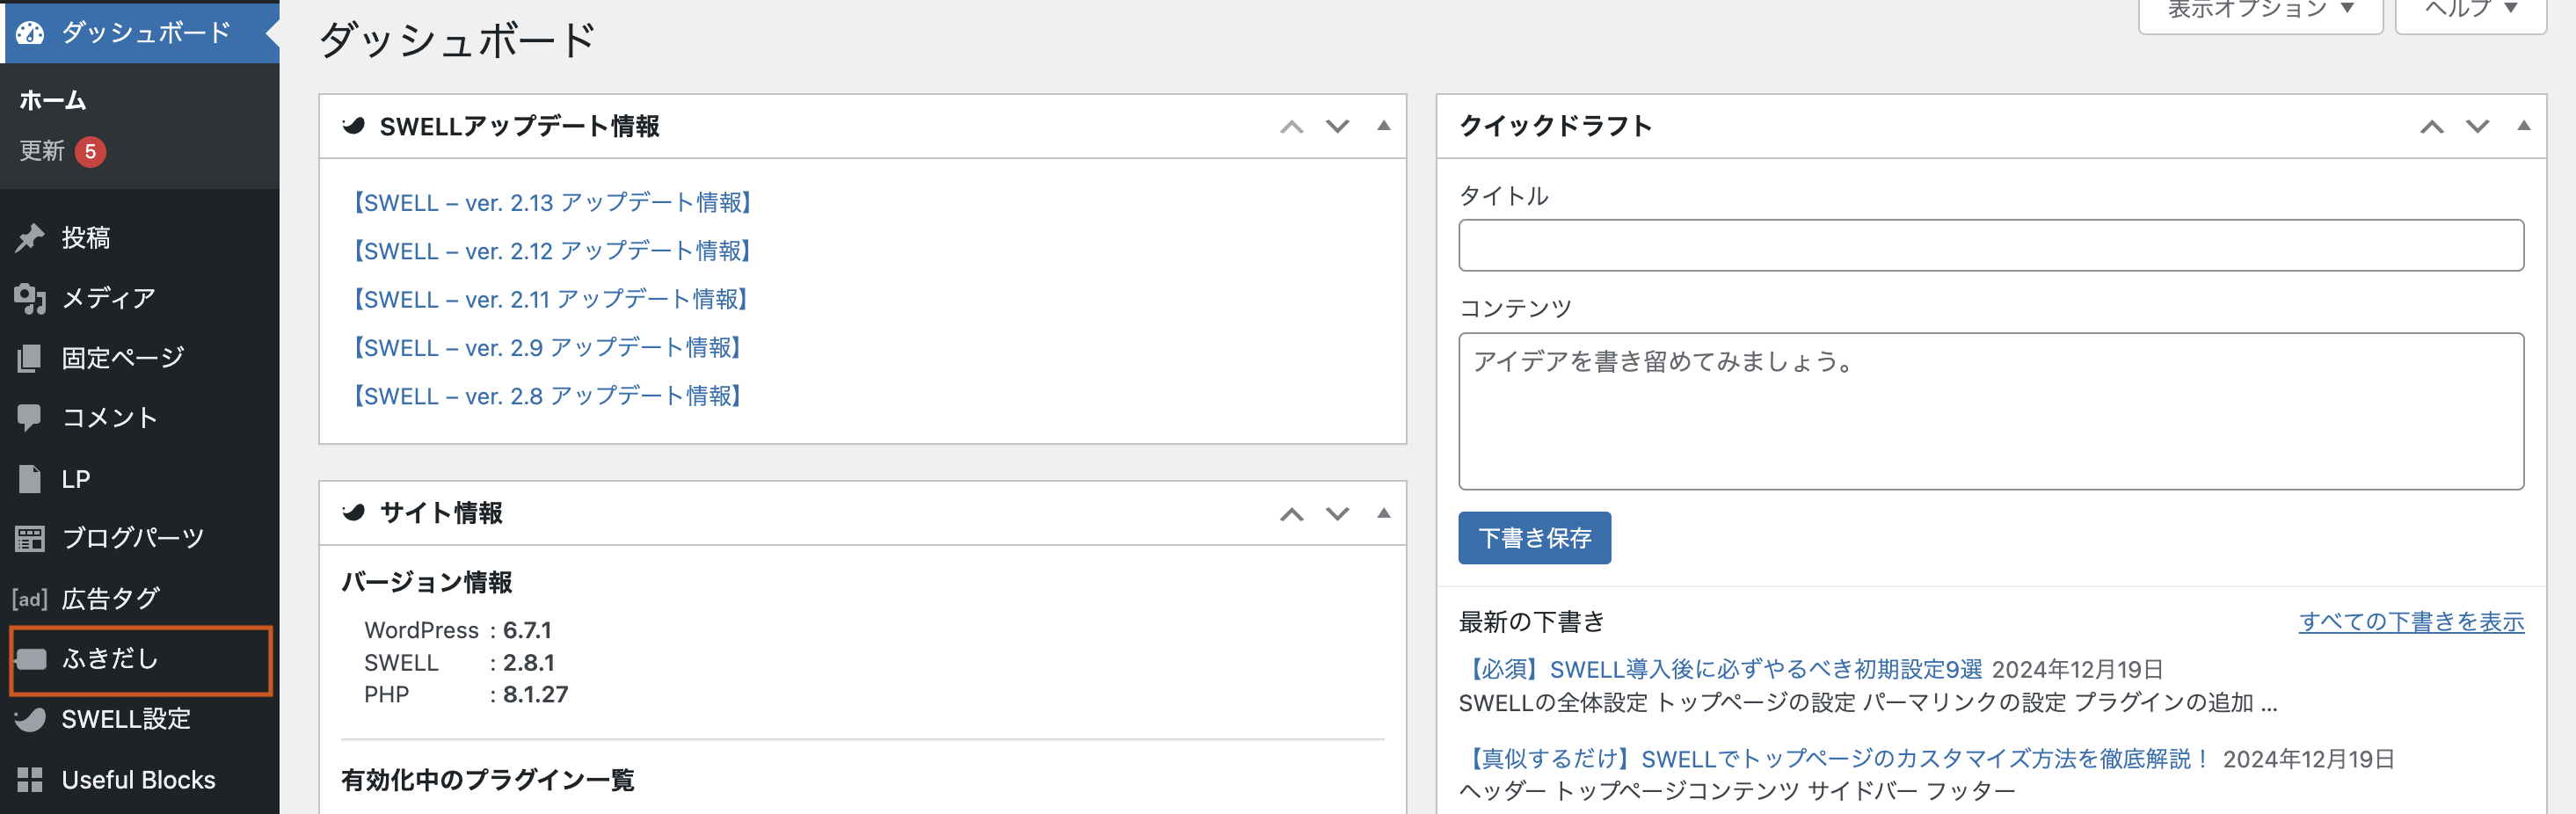This screenshot has width=2576, height=814.
Task: Click the Posts pushpin icon
Action: (x=30, y=237)
